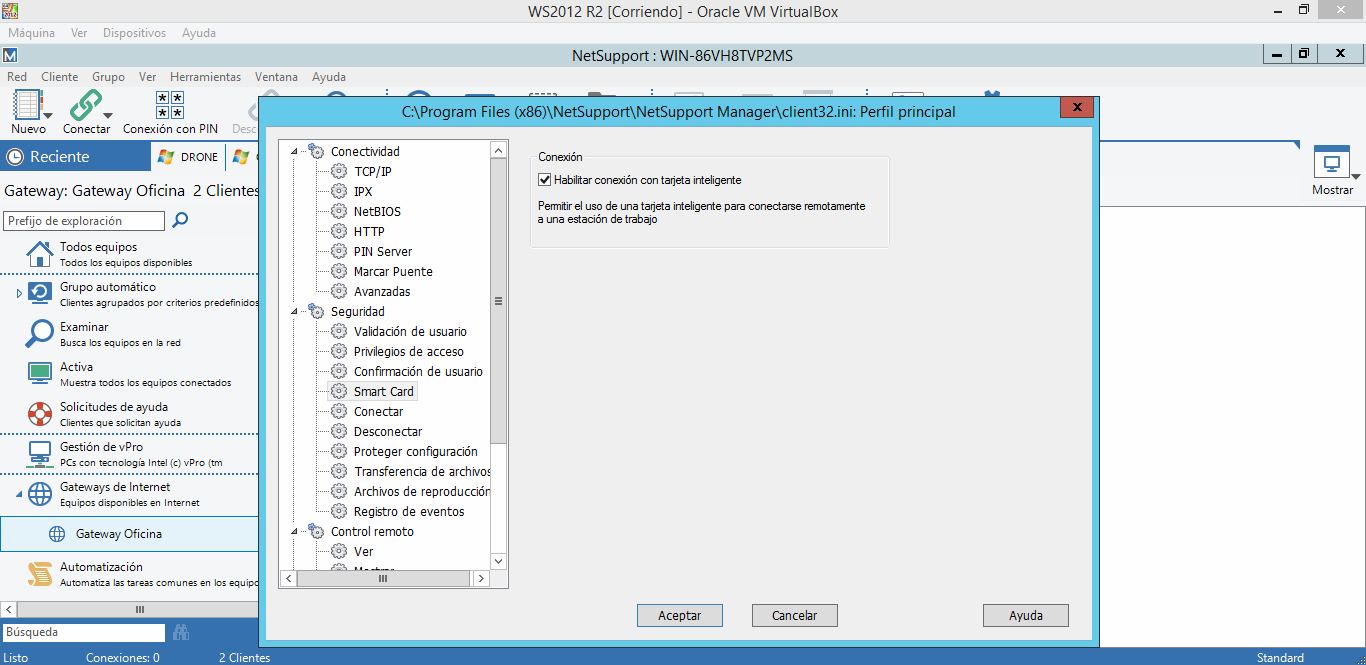This screenshot has height=665, width=1366.
Task: Collapse Gateways de Internet arrow
Action: coord(18,493)
